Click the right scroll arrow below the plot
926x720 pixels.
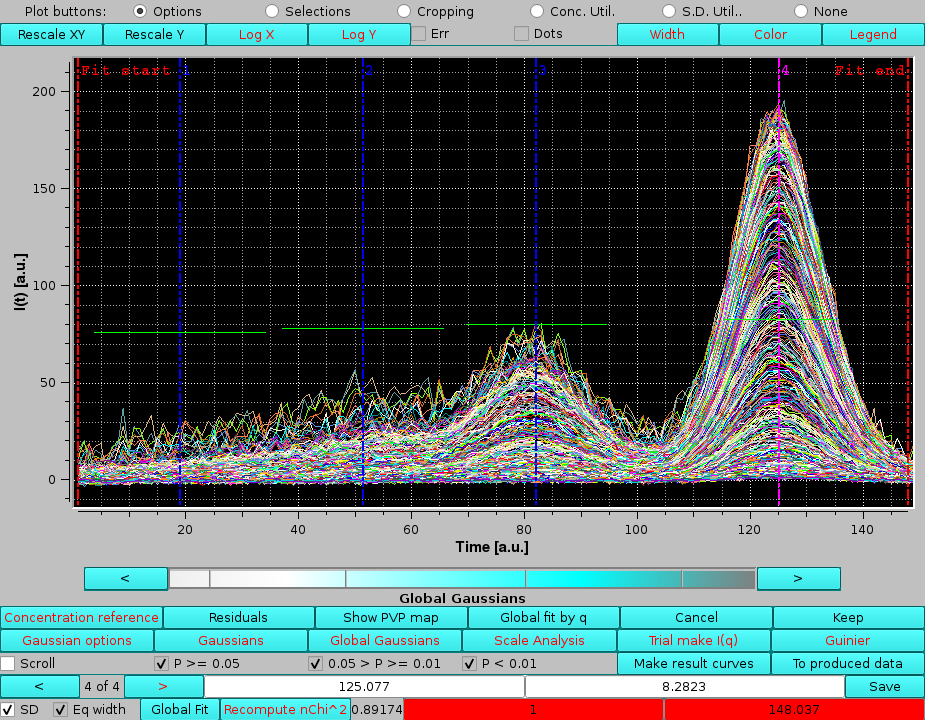[x=799, y=578]
